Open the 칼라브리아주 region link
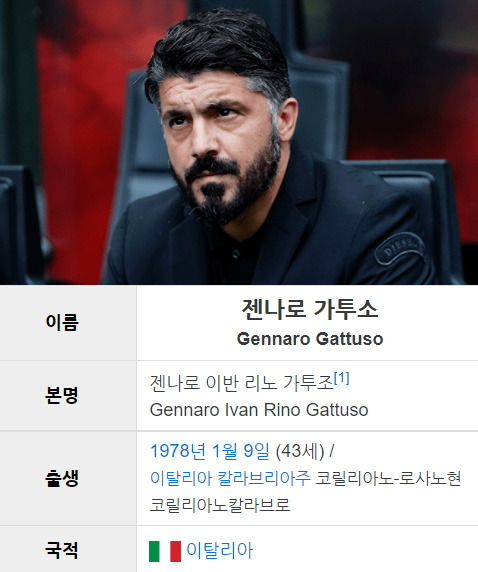This screenshot has height=572, width=478. pyautogui.click(x=264, y=478)
